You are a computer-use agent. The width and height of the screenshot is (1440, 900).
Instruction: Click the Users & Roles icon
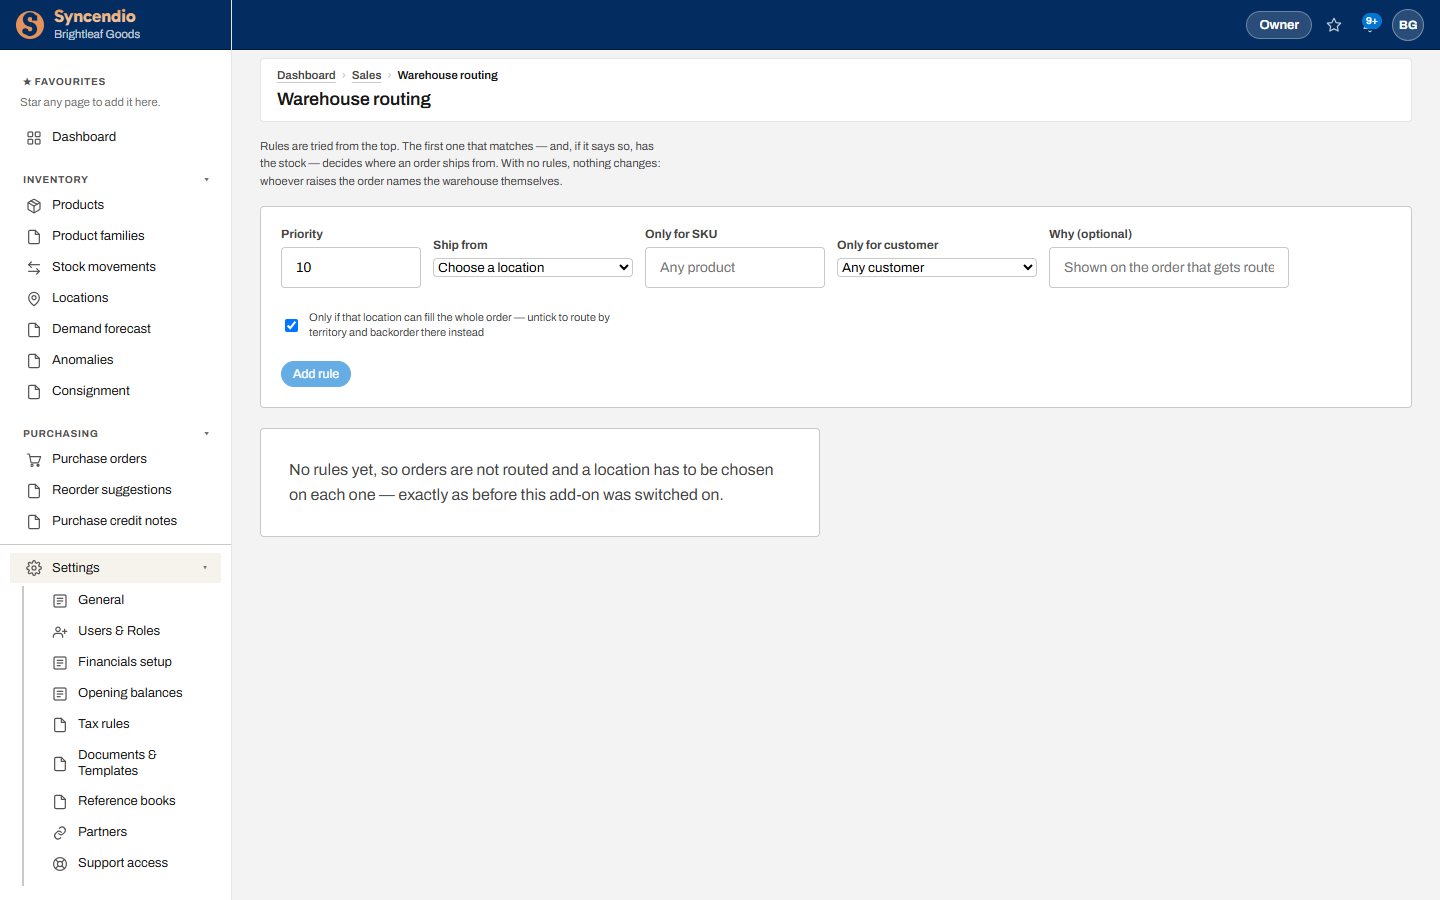tap(60, 631)
